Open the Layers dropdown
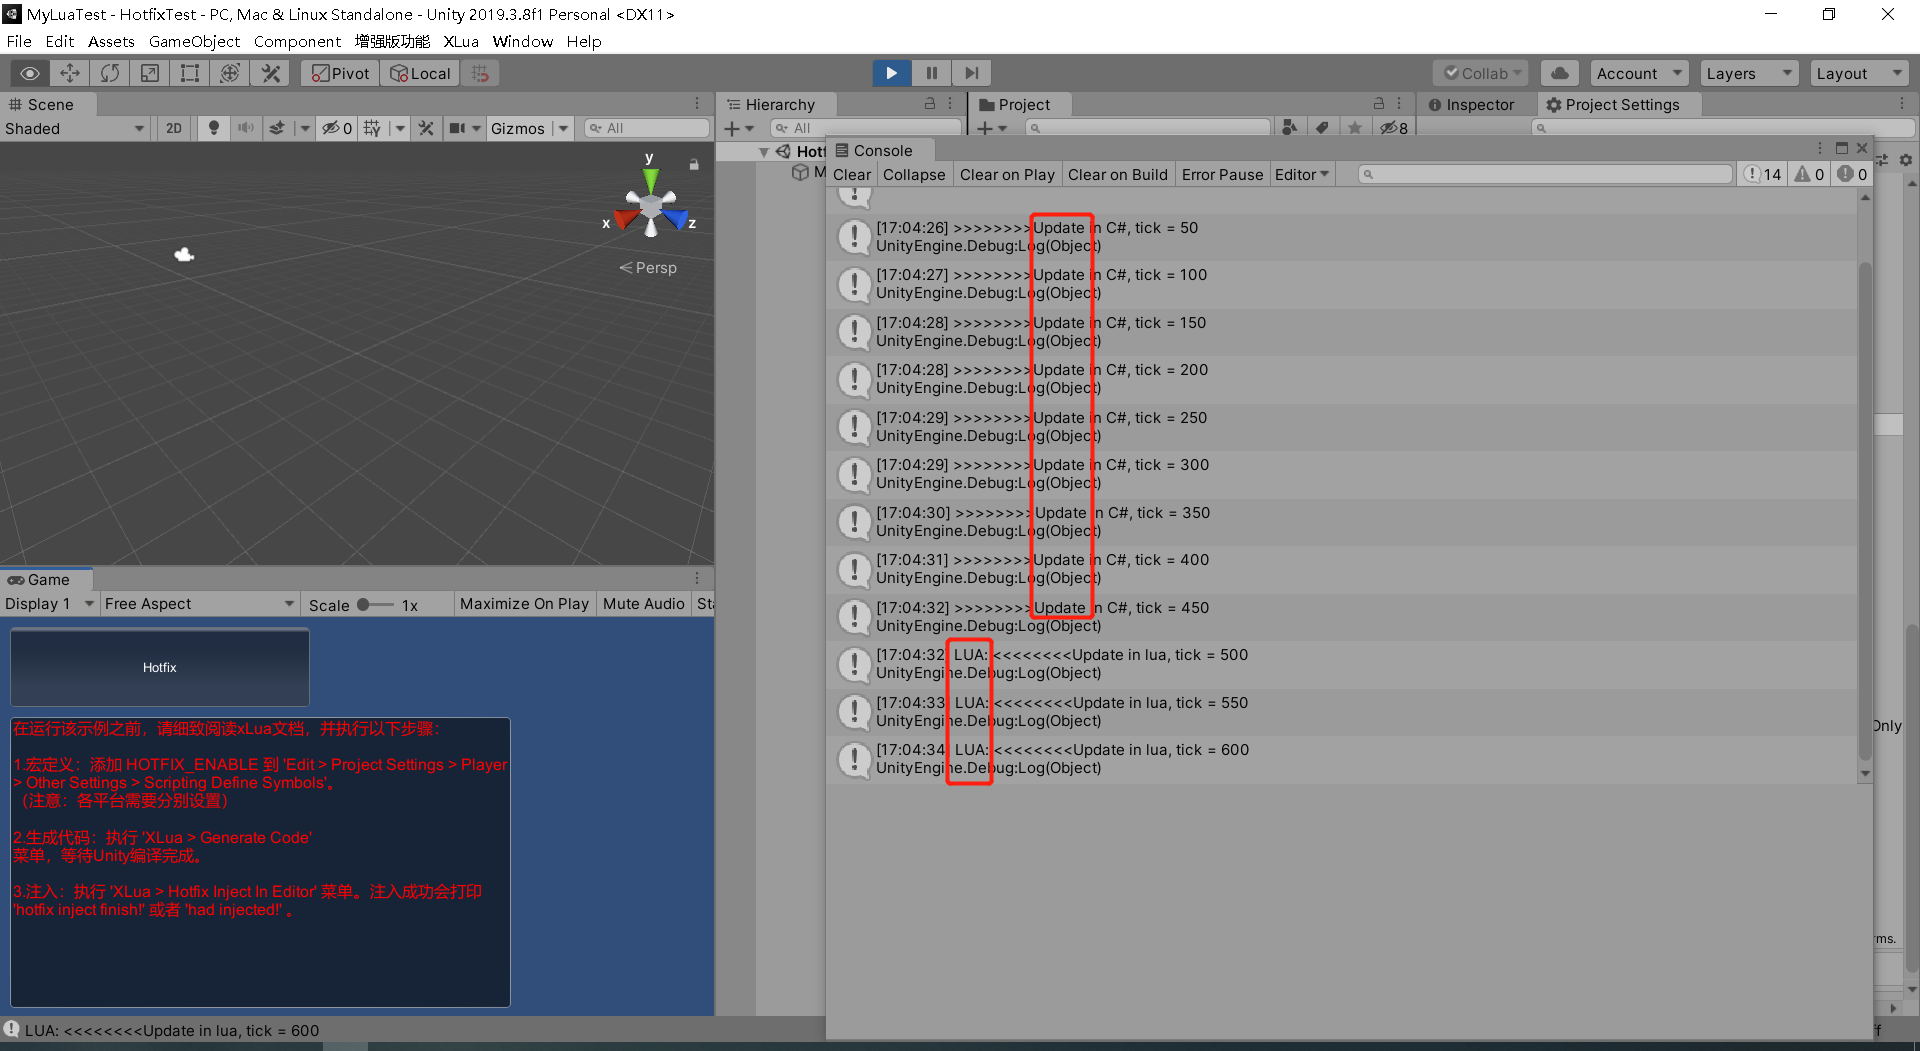This screenshot has height=1051, width=1920. [1749, 73]
